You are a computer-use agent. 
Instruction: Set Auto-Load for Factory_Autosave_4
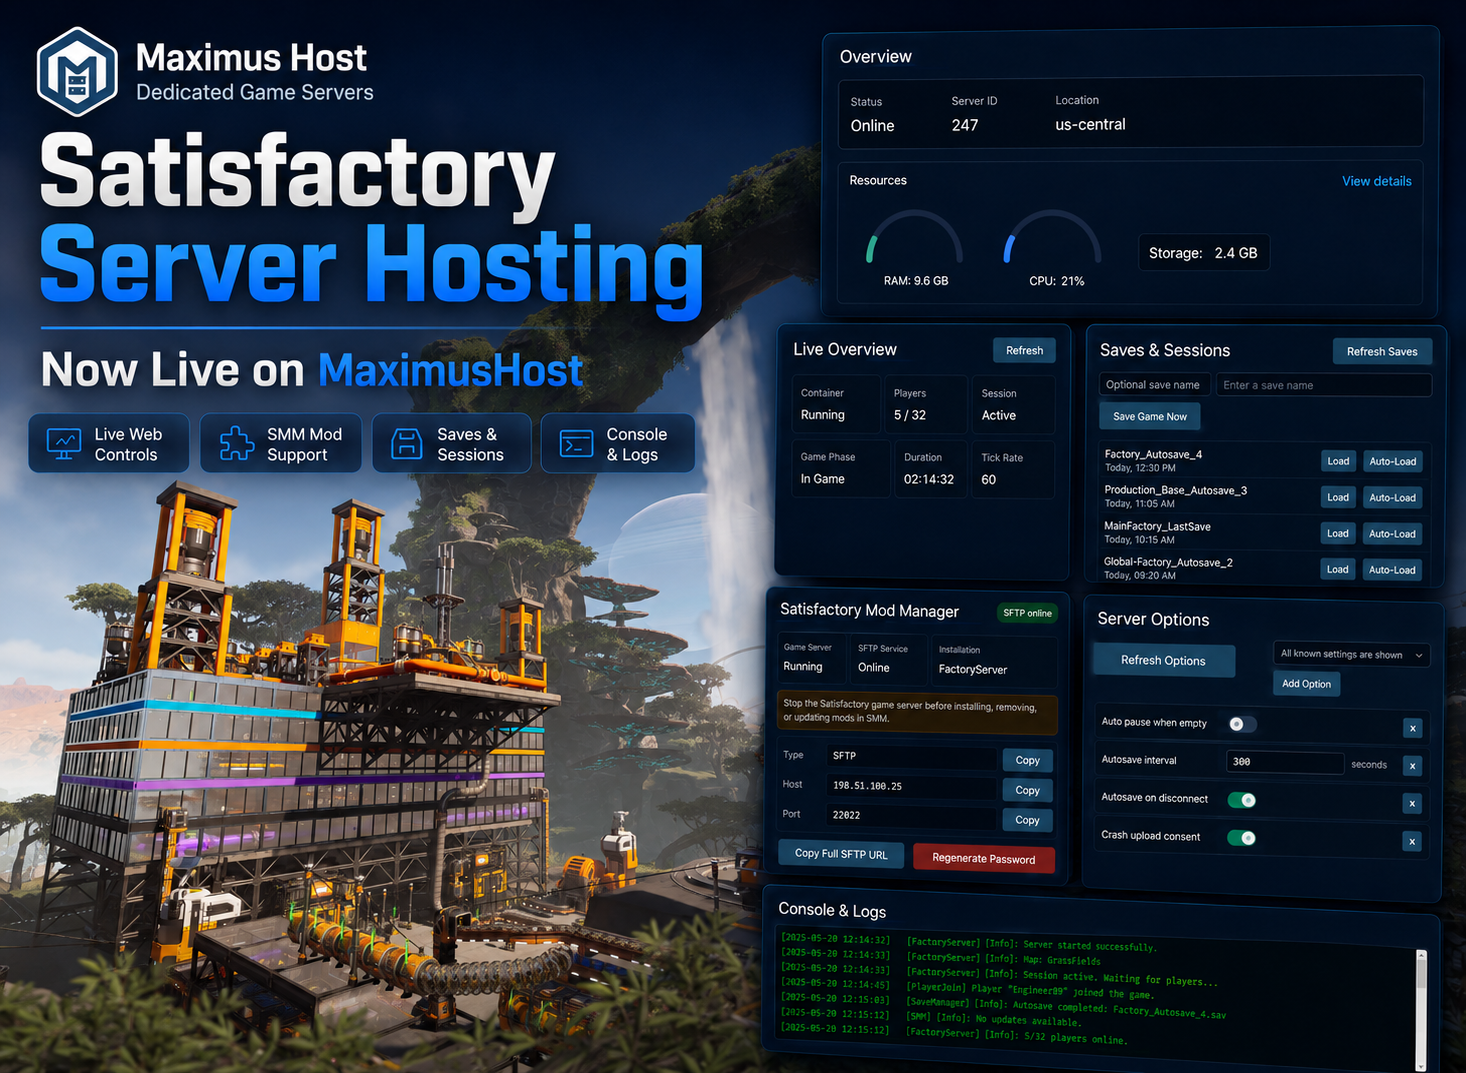tap(1392, 461)
